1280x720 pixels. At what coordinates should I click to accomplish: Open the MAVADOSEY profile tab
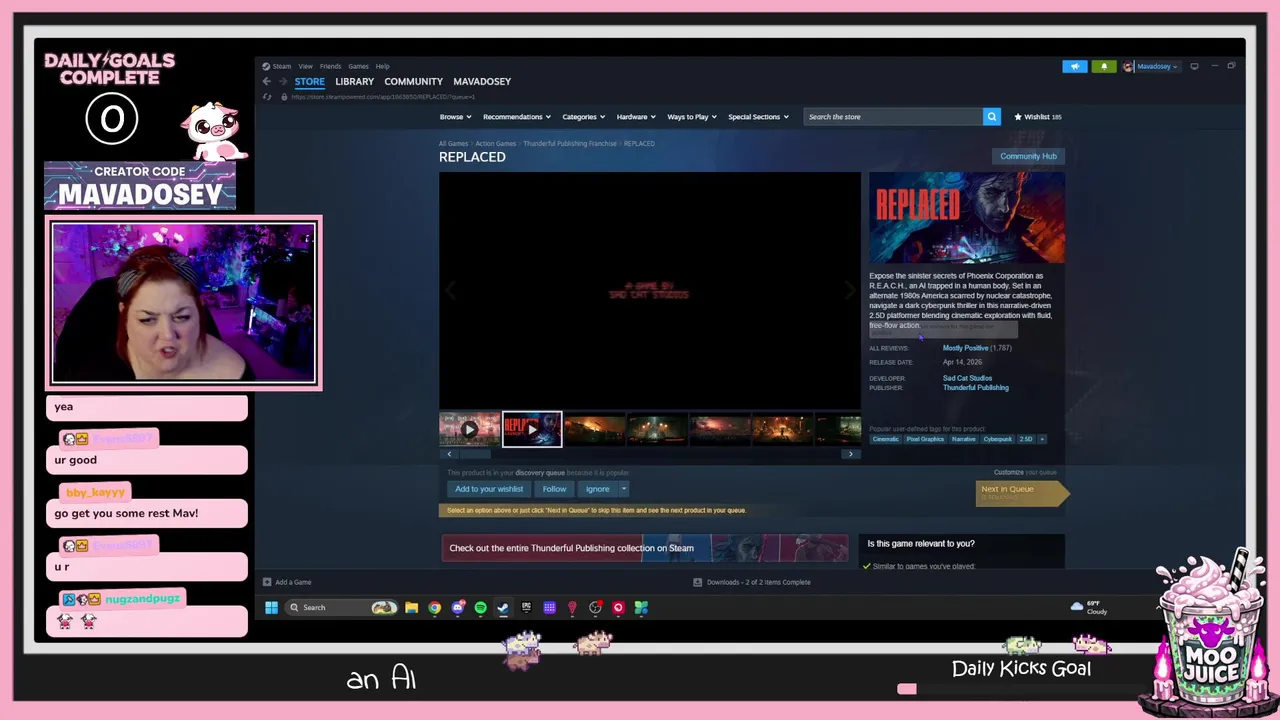482,81
